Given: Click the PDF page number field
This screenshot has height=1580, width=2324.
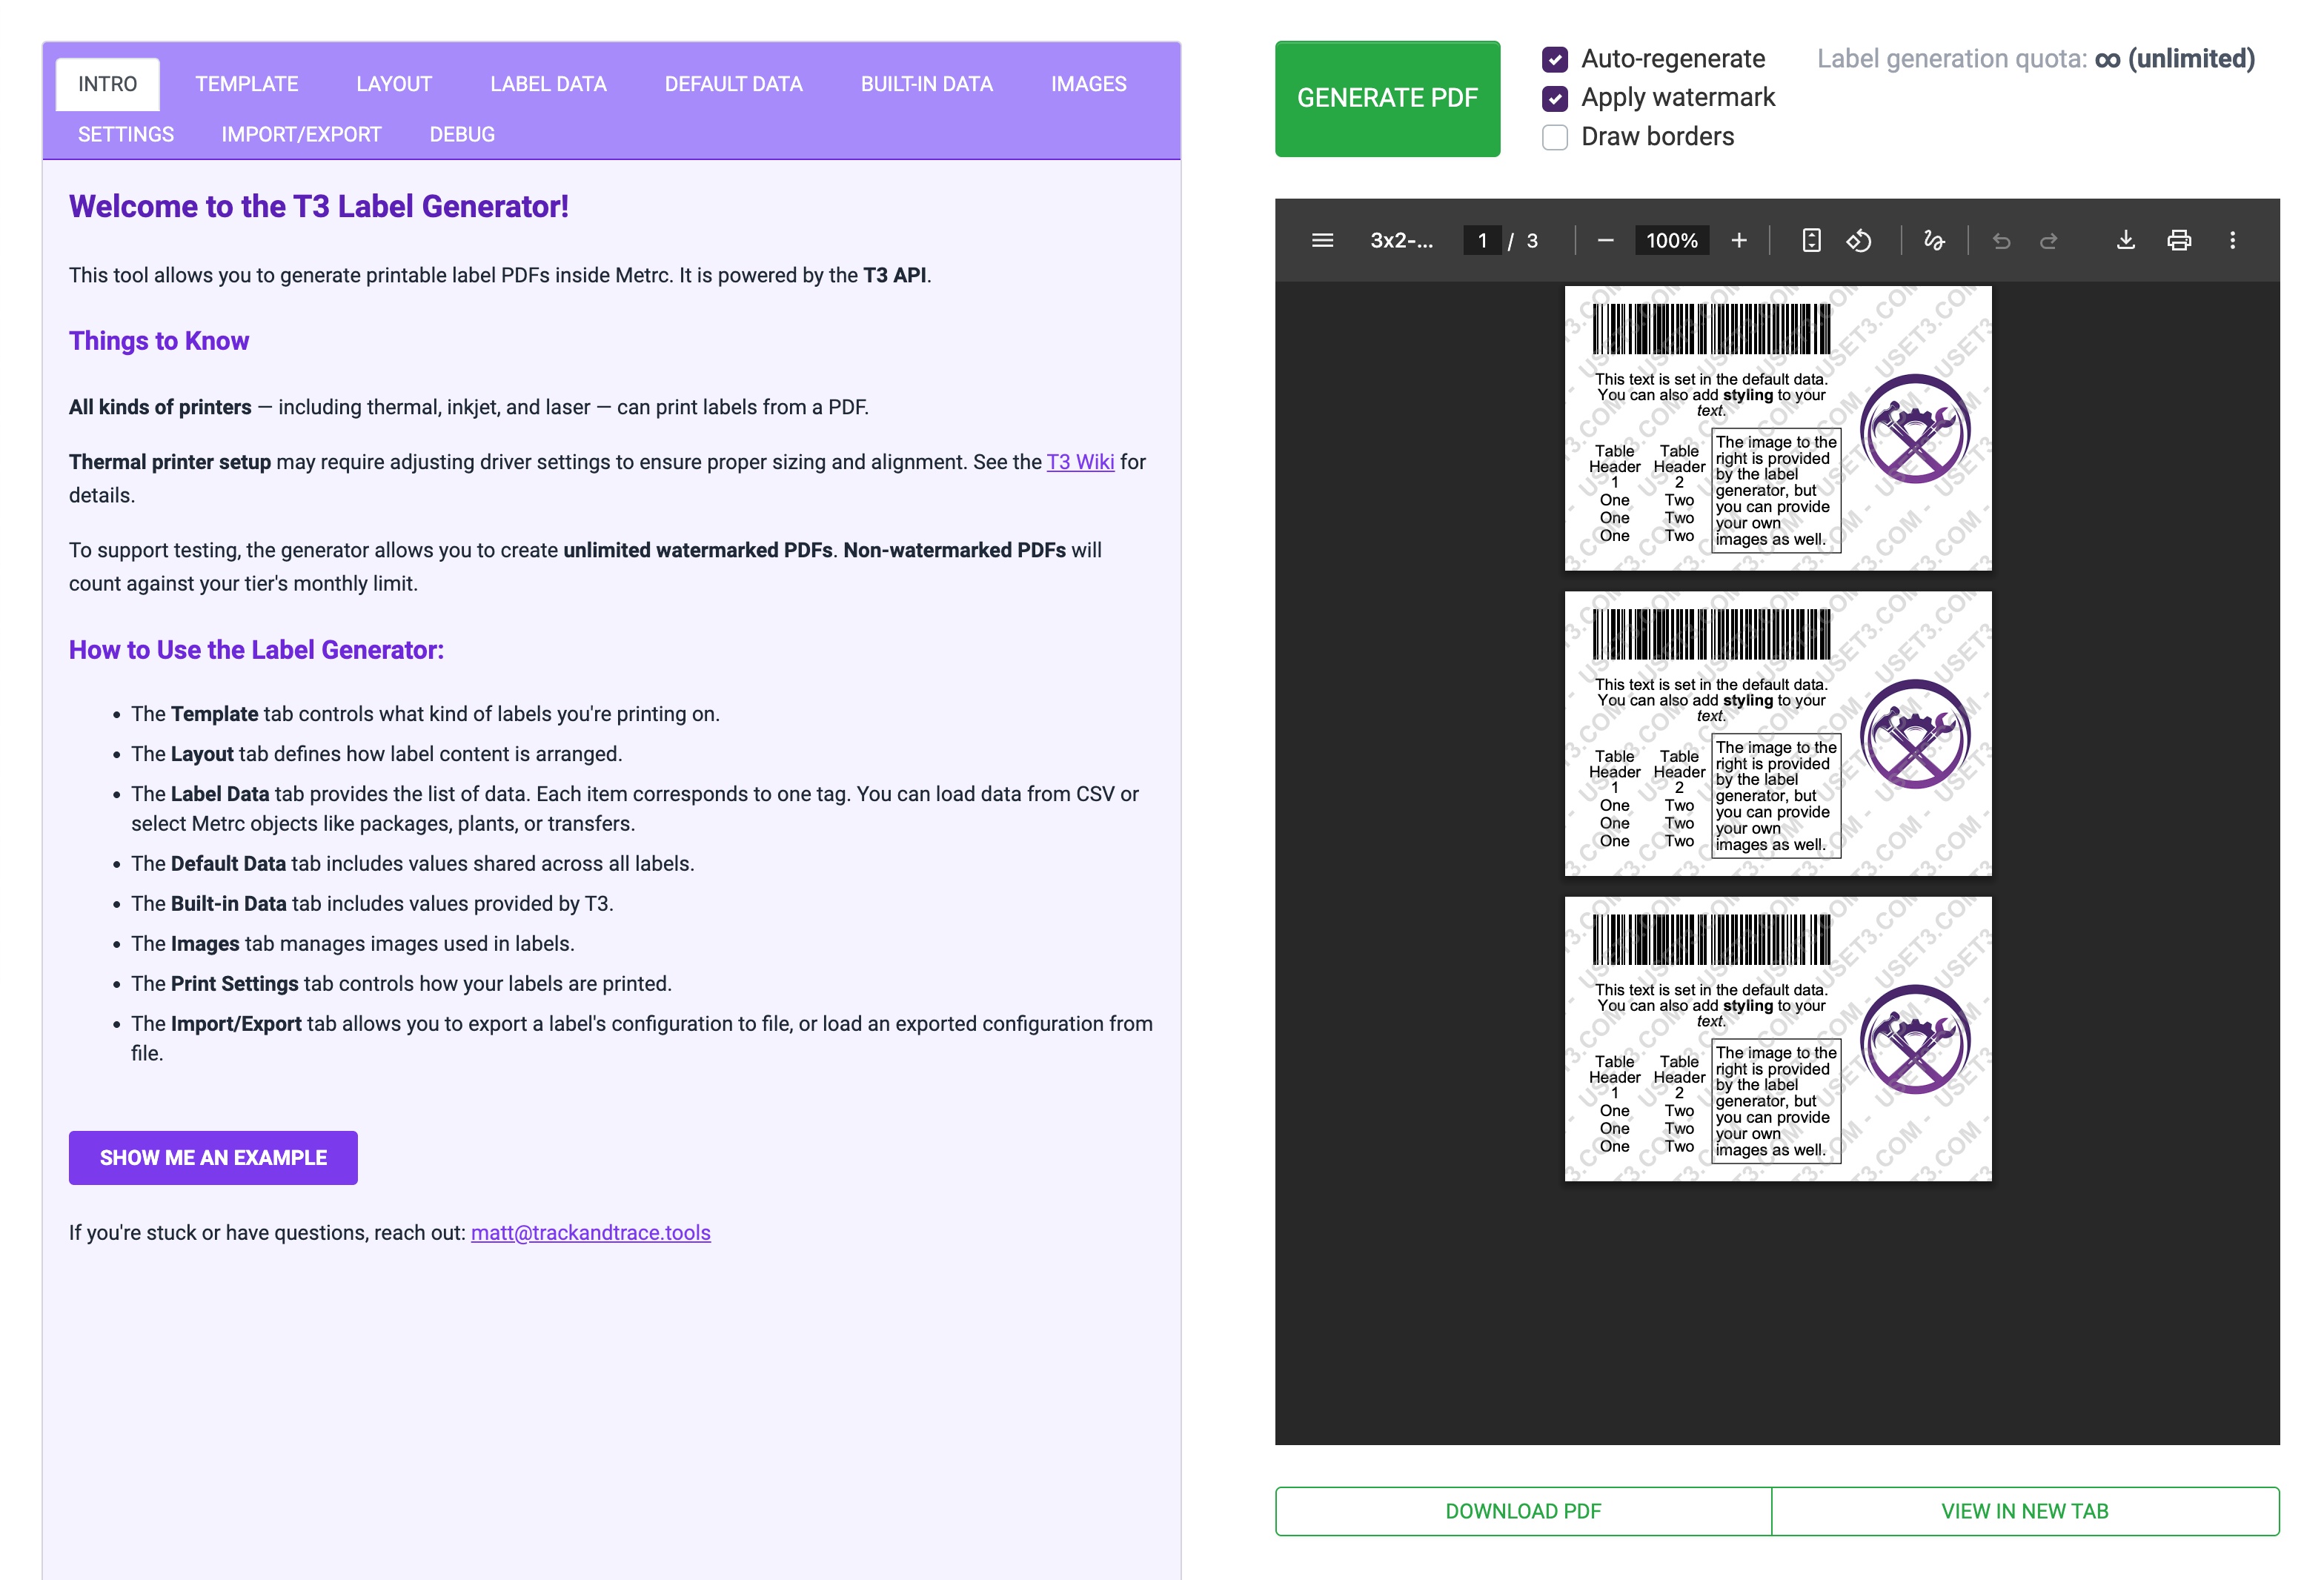Looking at the screenshot, I should [x=1482, y=240].
